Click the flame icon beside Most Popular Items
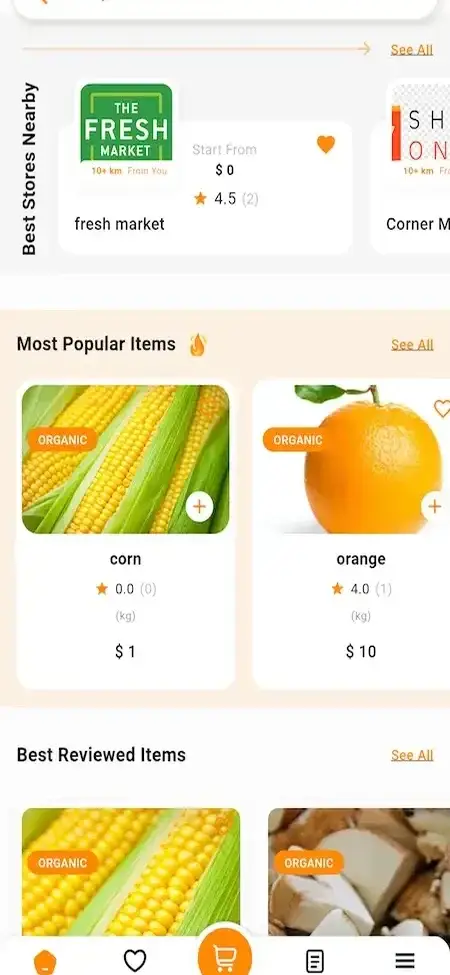The width and height of the screenshot is (450, 975). (198, 344)
